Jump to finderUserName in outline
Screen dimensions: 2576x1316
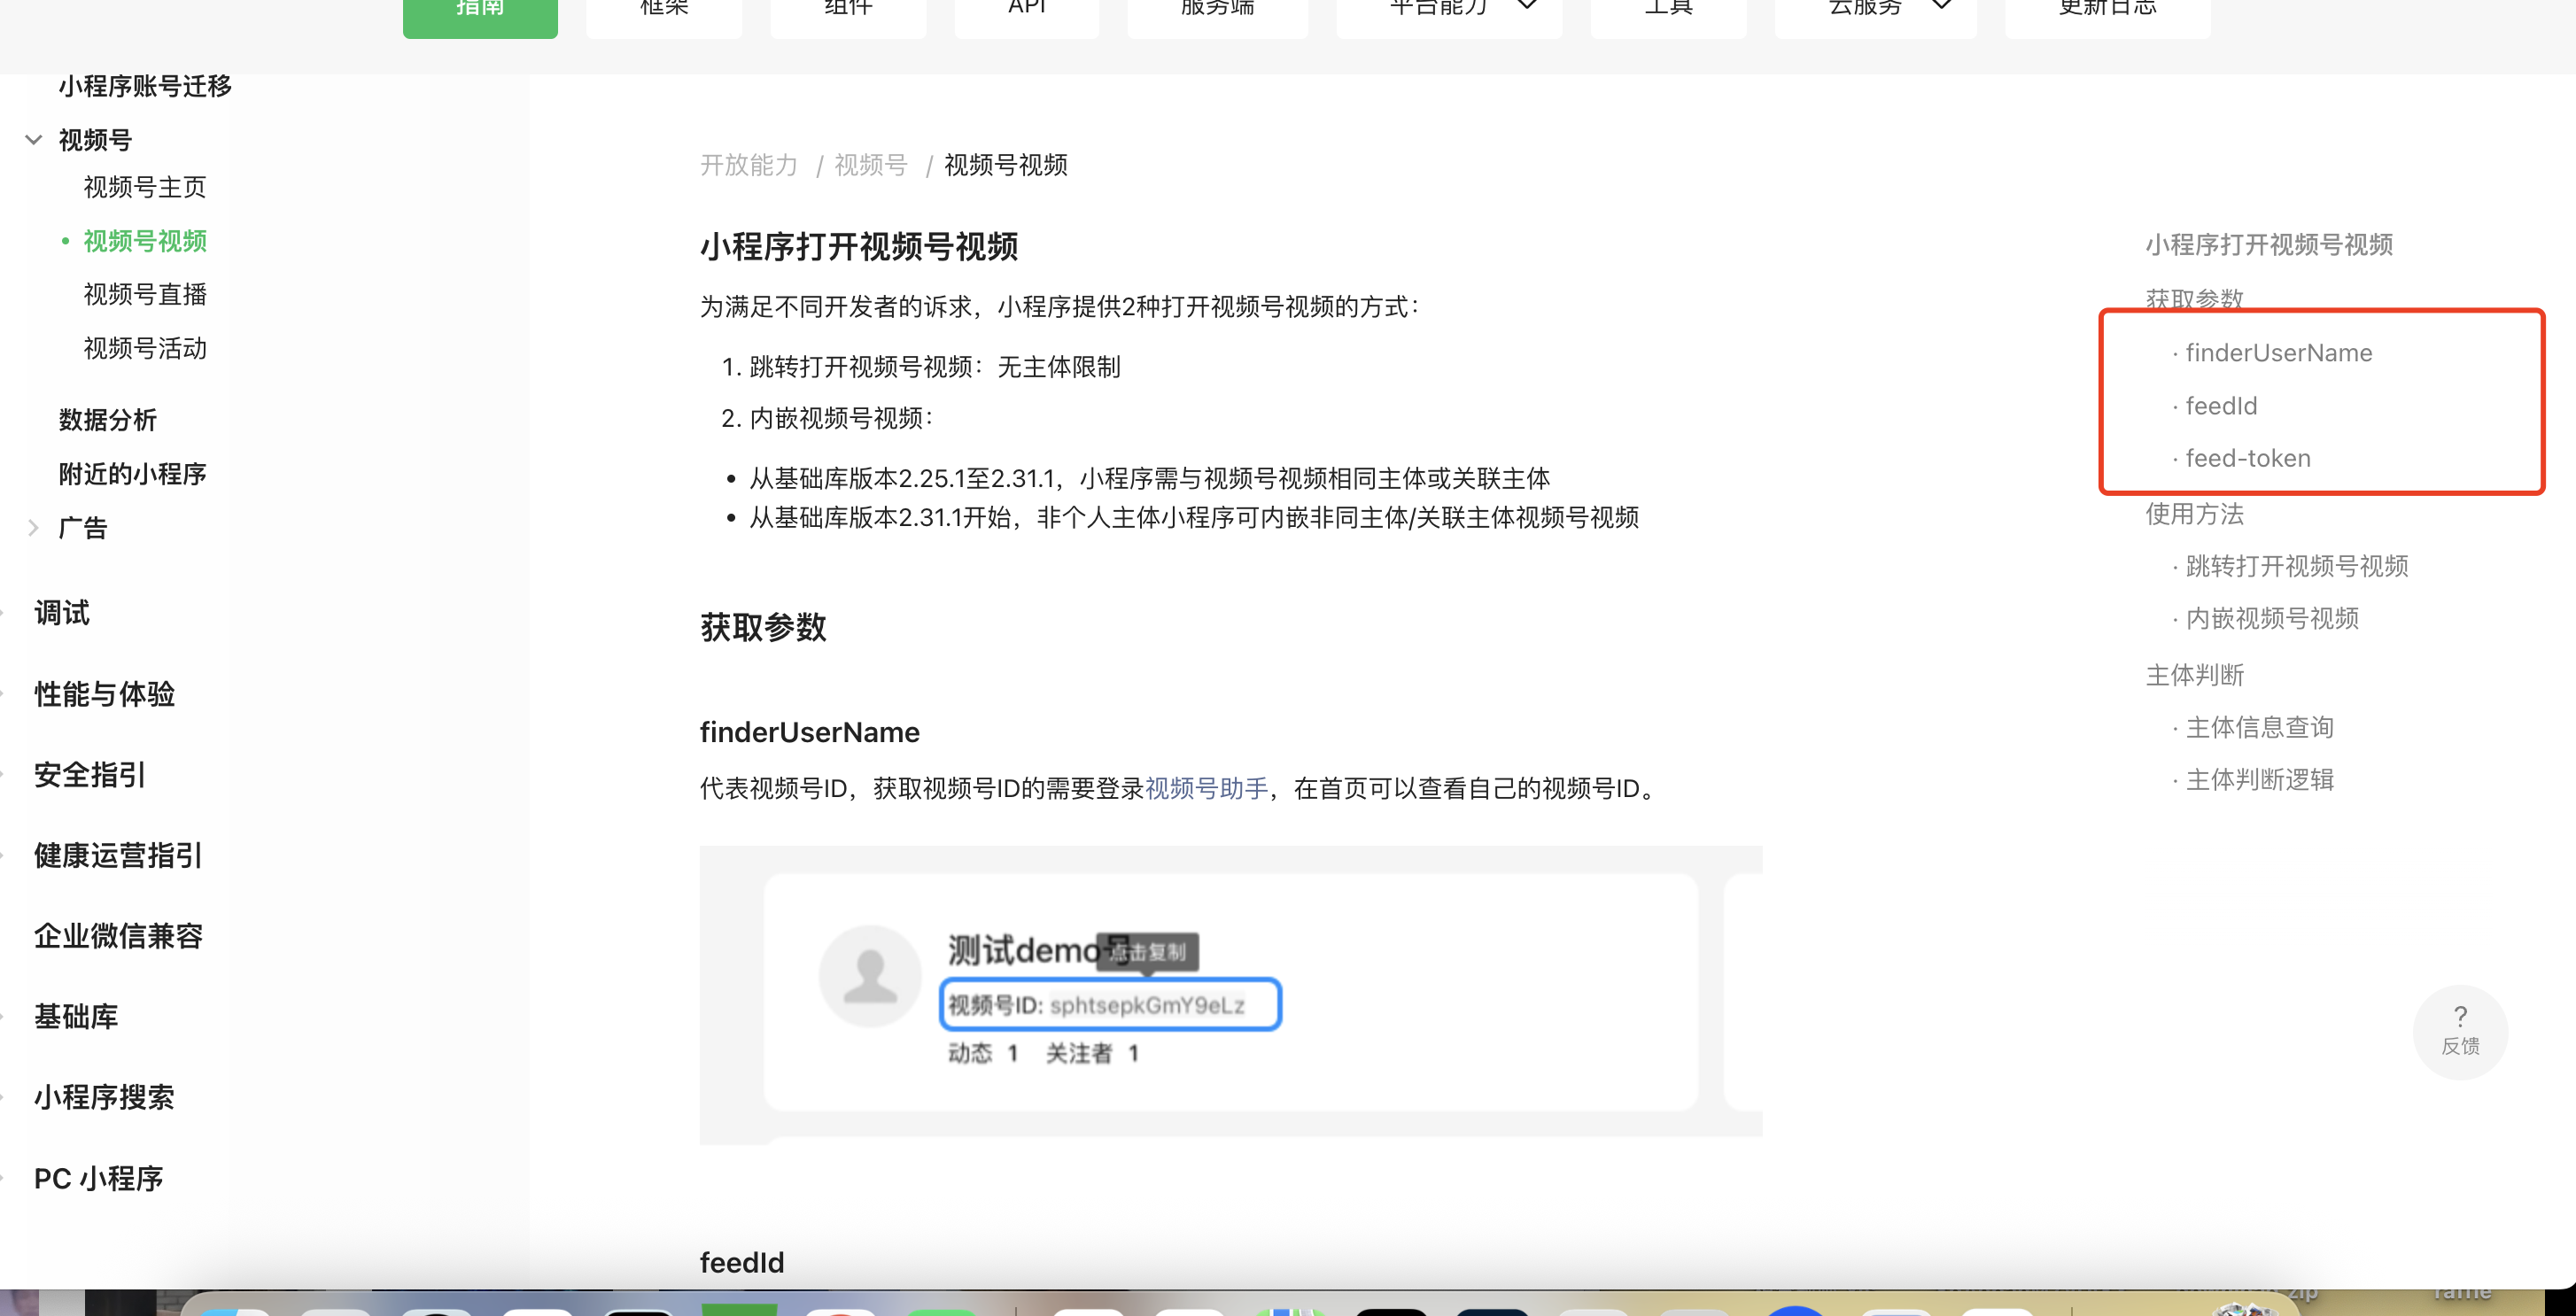click(x=2278, y=353)
